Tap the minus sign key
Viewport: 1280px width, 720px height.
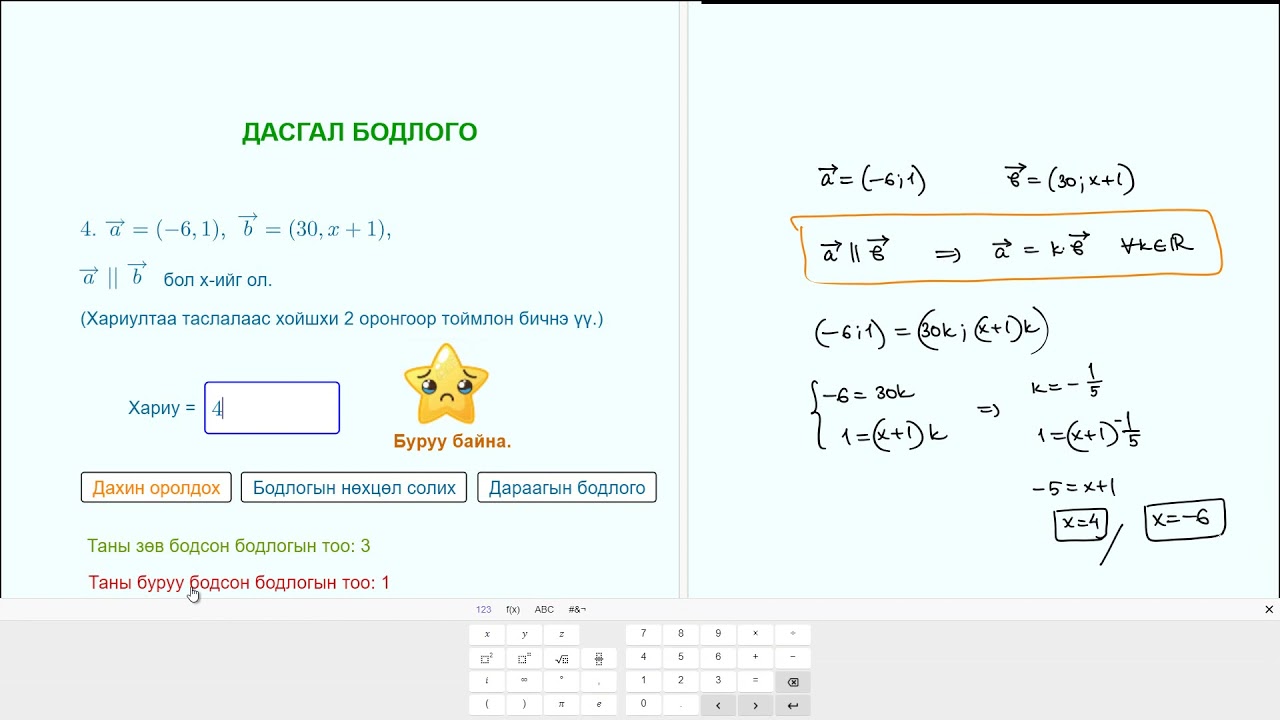tap(793, 657)
